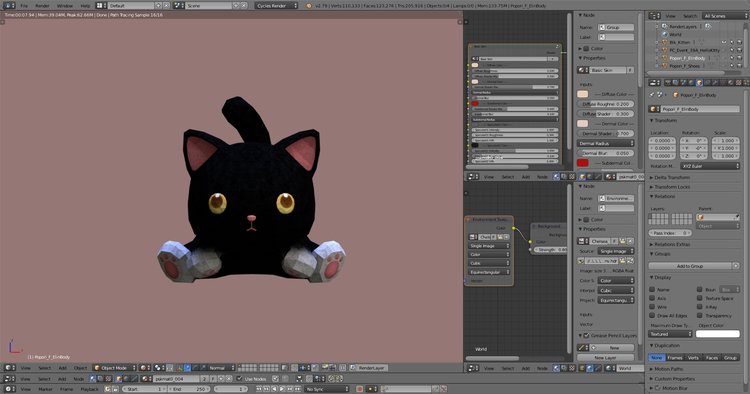
Task: Select Popori_F_Shoes in the outliner
Action: coord(684,66)
